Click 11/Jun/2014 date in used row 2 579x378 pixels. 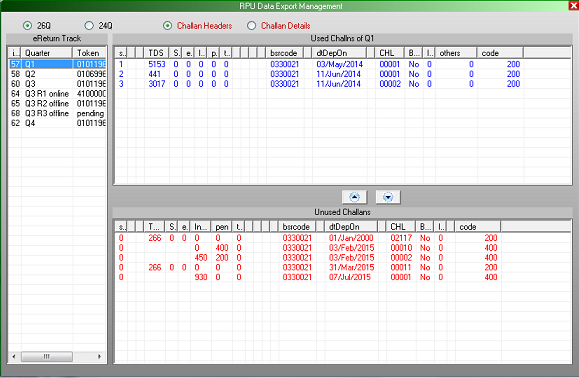click(x=338, y=74)
